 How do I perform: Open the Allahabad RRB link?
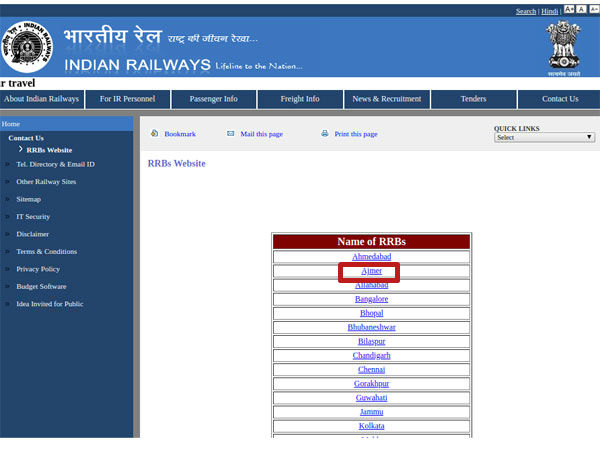pos(372,285)
